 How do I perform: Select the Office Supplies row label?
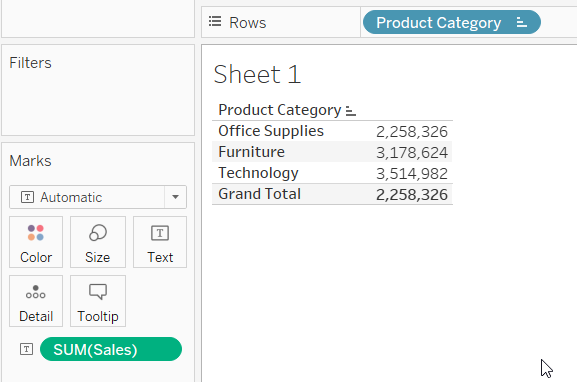[x=271, y=131]
